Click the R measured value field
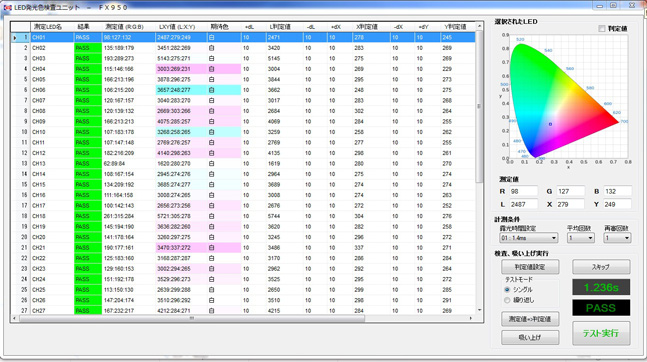The height and width of the screenshot is (362, 647). pos(523,192)
